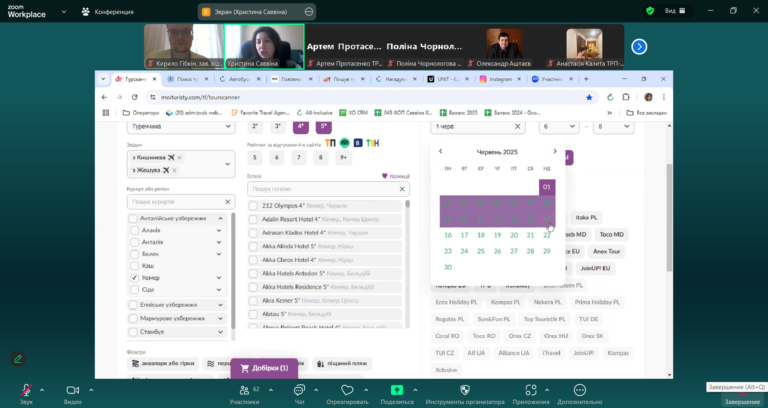The width and height of the screenshot is (768, 408).
Task: Select the Anex Tour operator chip
Action: (606, 251)
